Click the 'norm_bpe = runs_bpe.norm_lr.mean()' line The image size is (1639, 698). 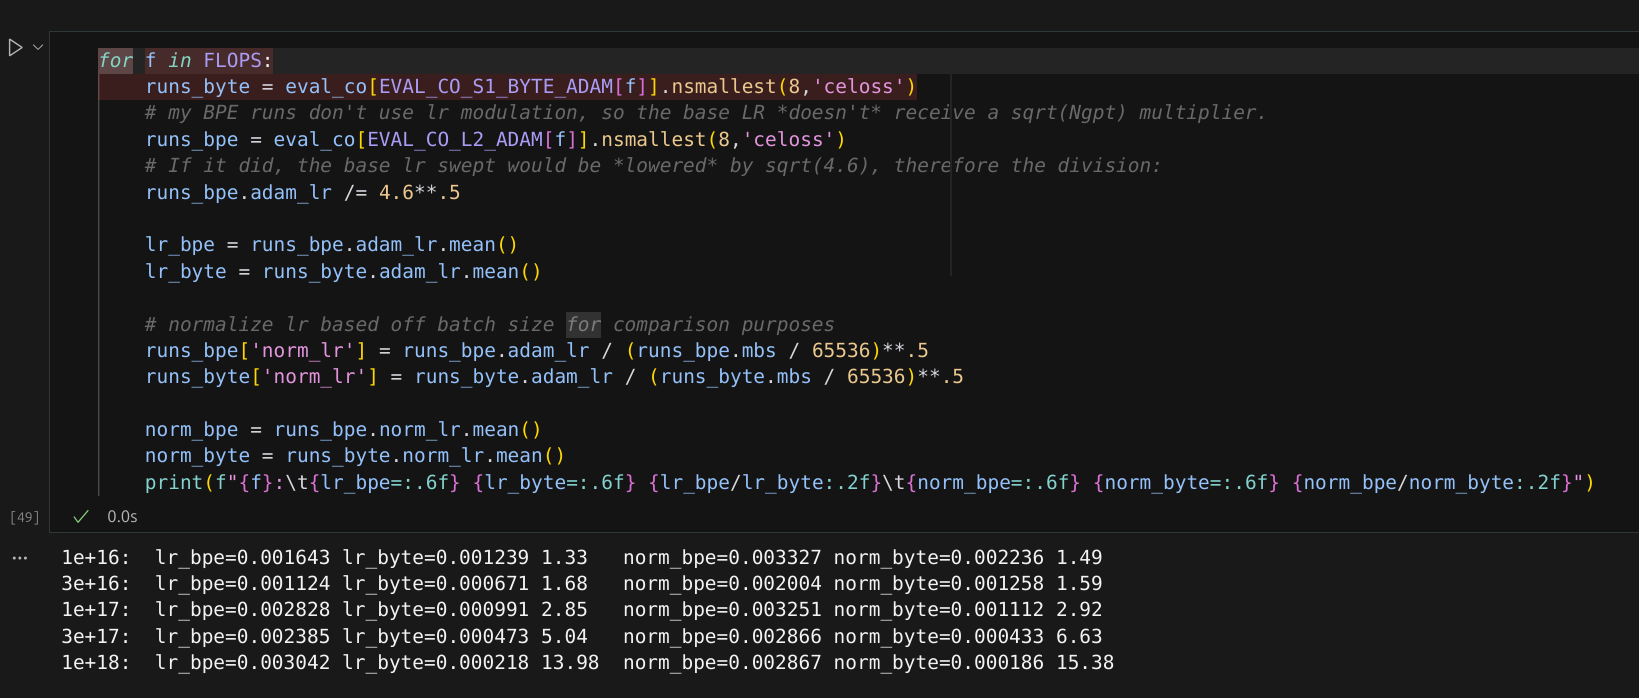(x=343, y=430)
